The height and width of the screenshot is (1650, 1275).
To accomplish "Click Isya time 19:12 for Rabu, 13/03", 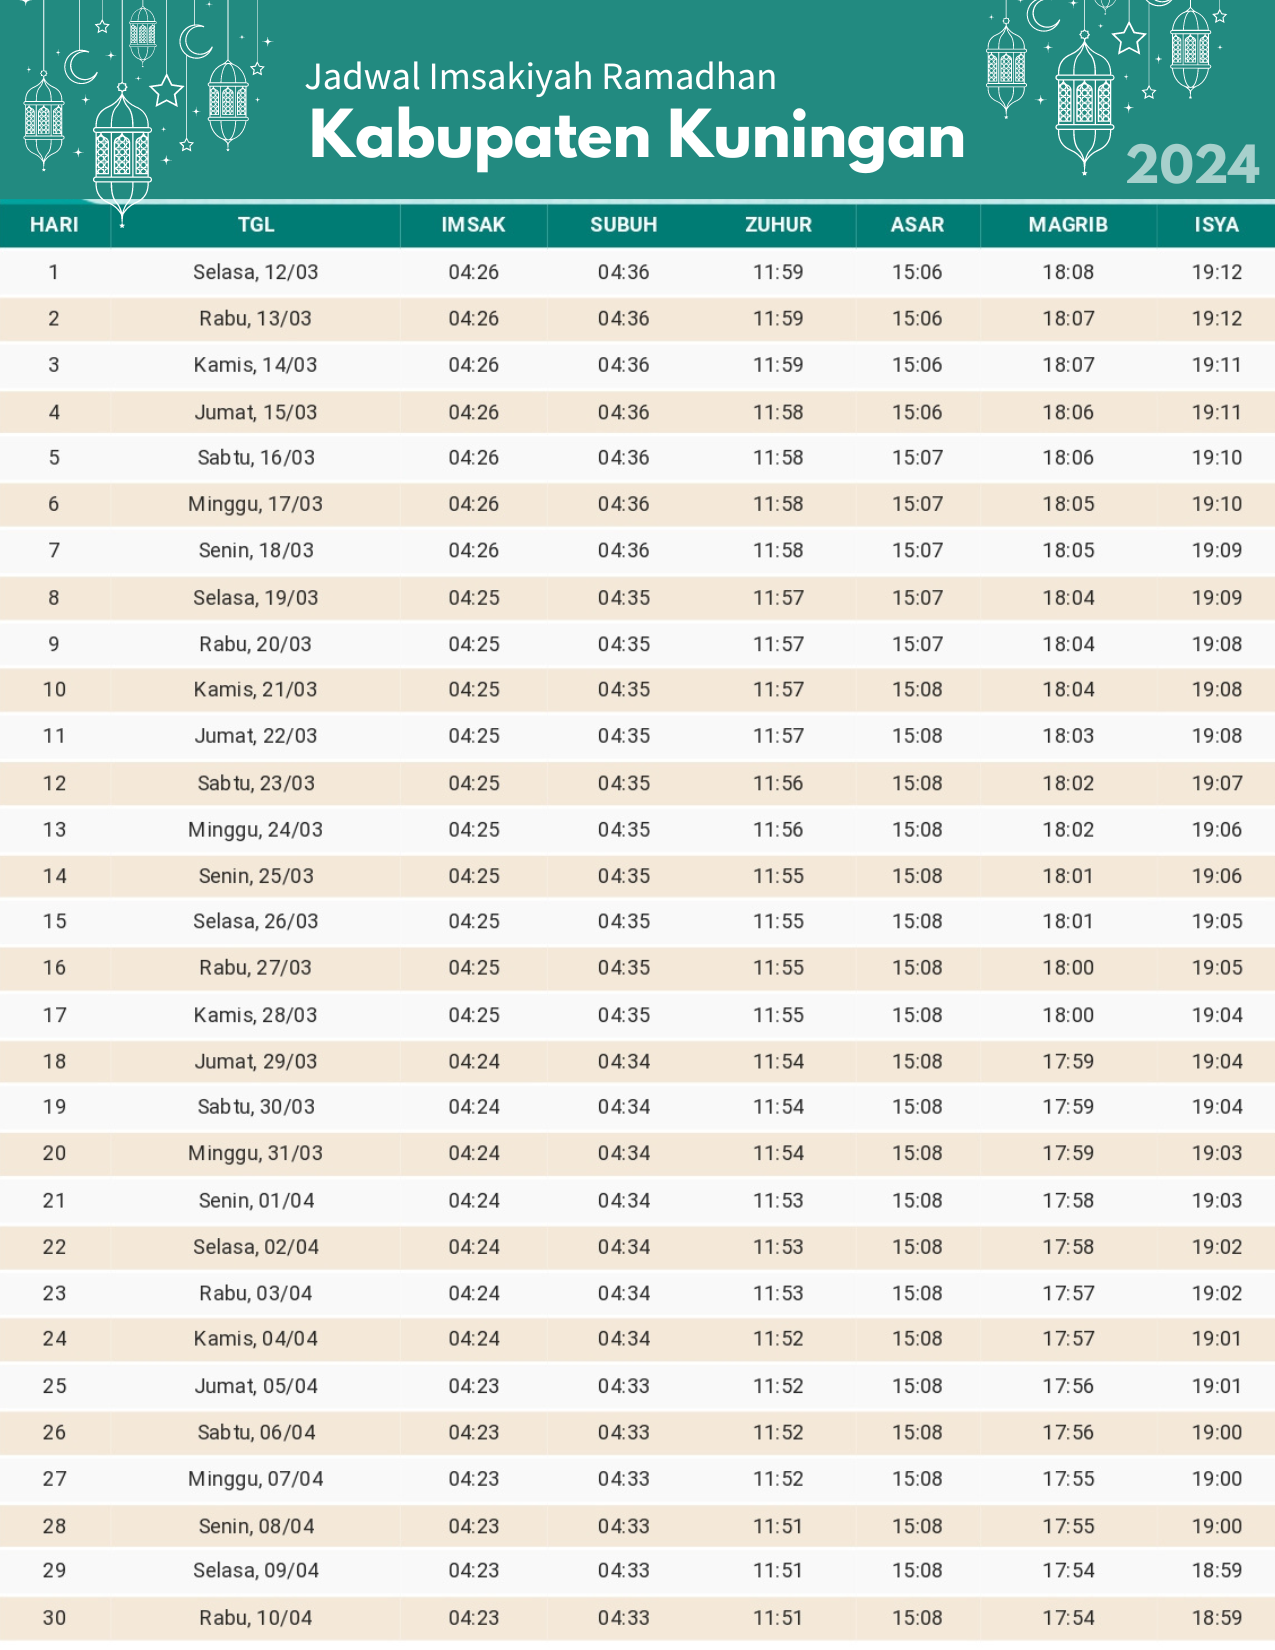I will point(1217,318).
